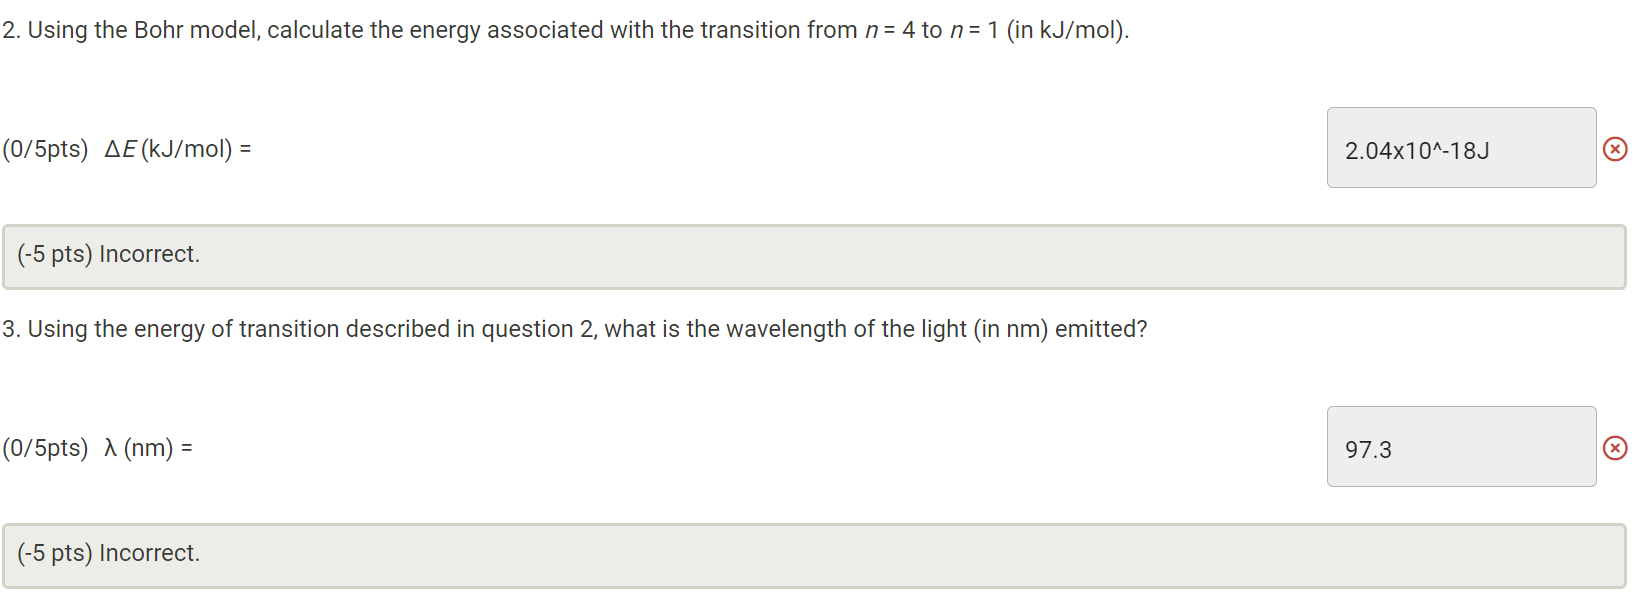This screenshot has width=1636, height=598.
Task: Click the question 2 prompt text
Action: tap(560, 29)
